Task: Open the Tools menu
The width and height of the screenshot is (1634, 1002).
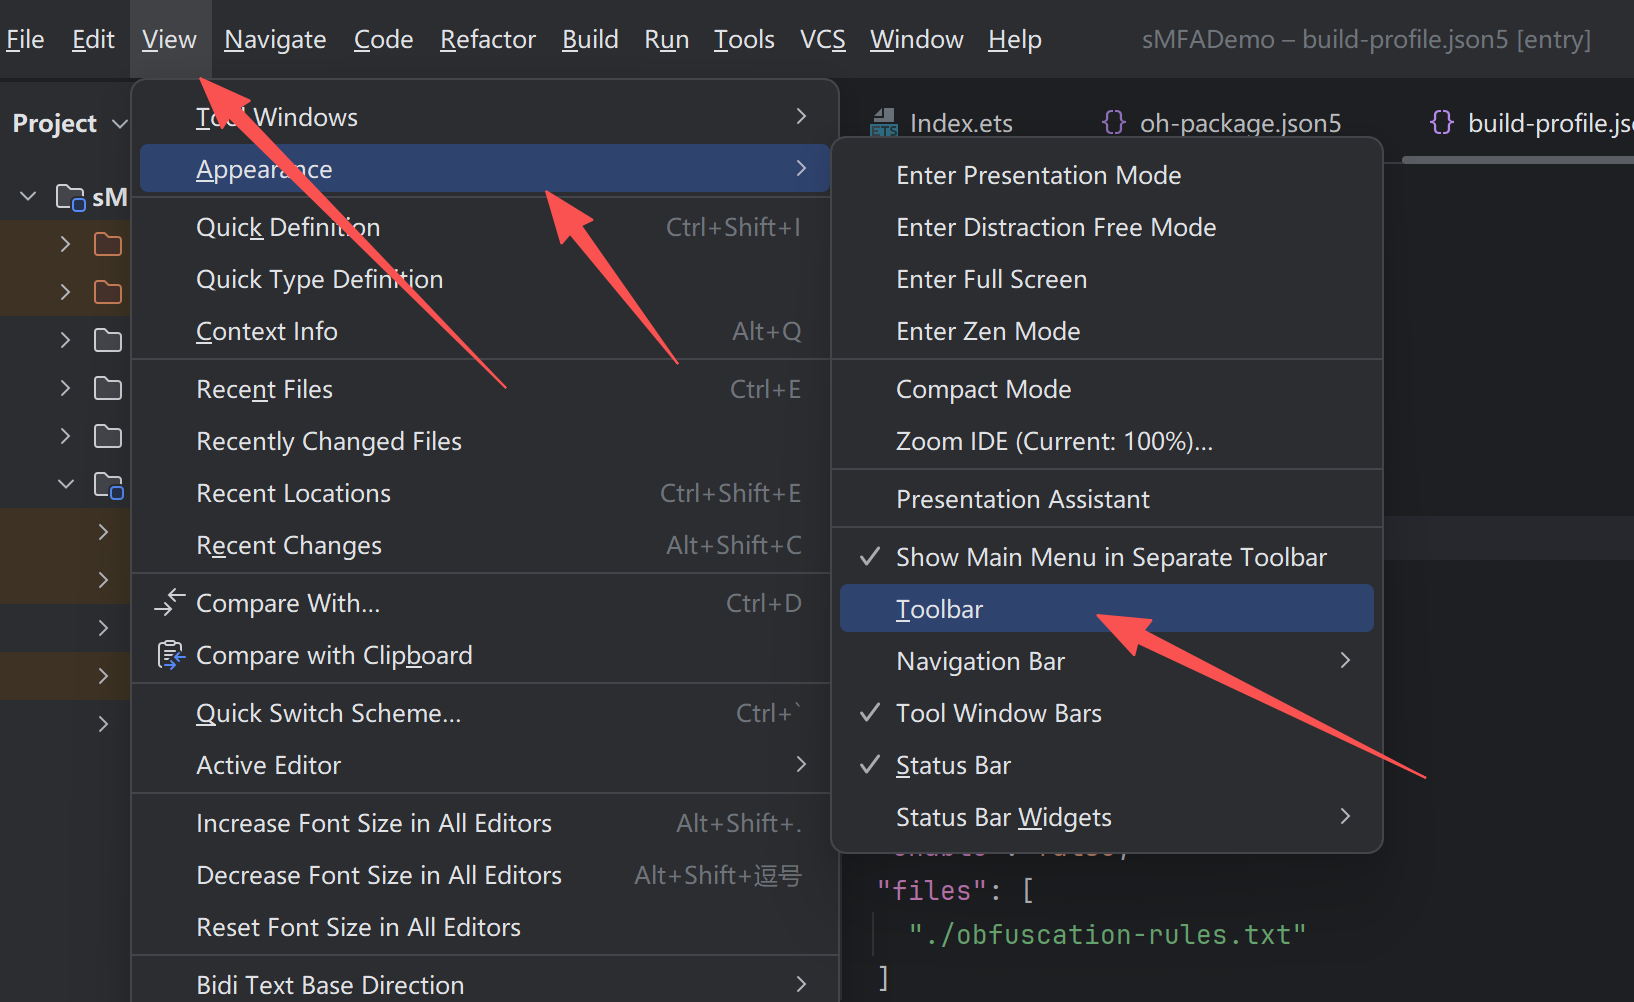Action: pyautogui.click(x=744, y=39)
